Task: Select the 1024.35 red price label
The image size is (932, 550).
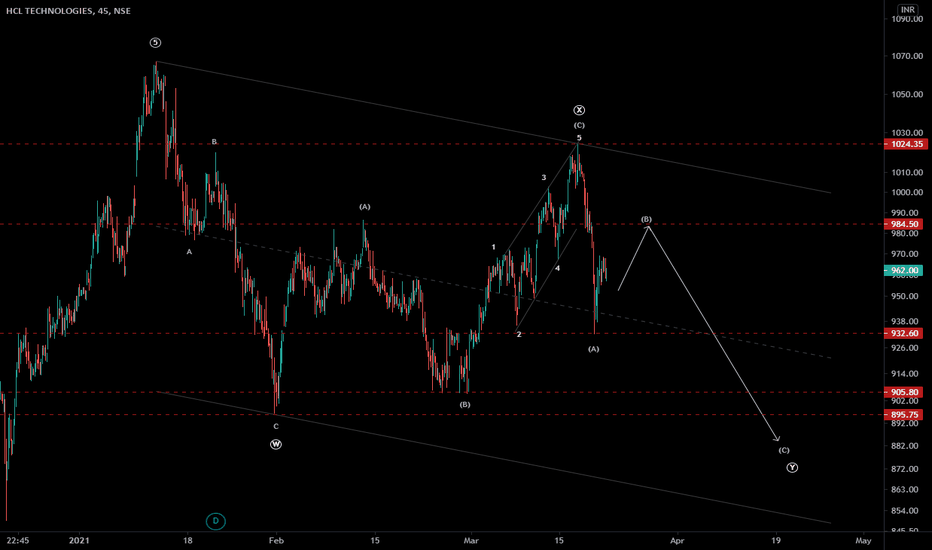Action: point(906,144)
